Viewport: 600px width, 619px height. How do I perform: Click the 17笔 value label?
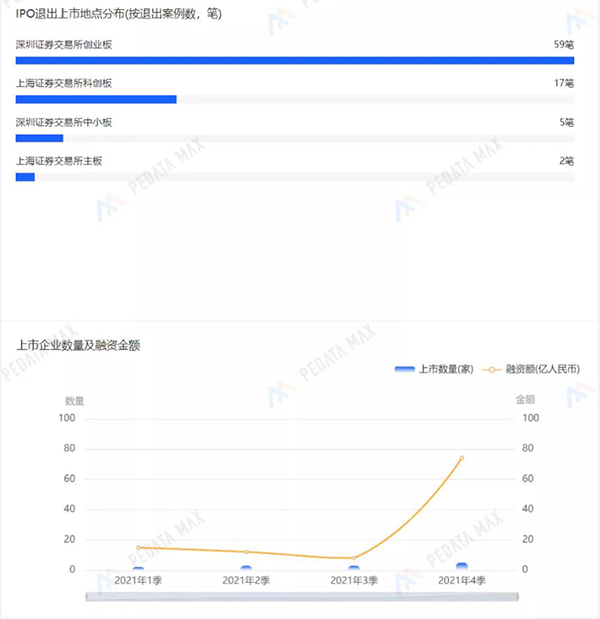click(563, 83)
